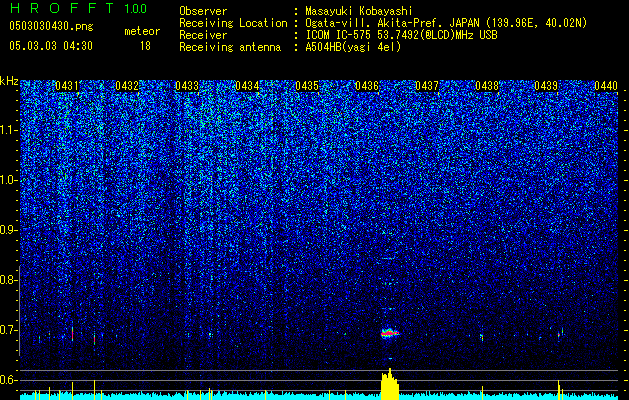The image size is (629, 400).
Task: Select observer name Masayuki Kobayashi
Action: (x=359, y=11)
